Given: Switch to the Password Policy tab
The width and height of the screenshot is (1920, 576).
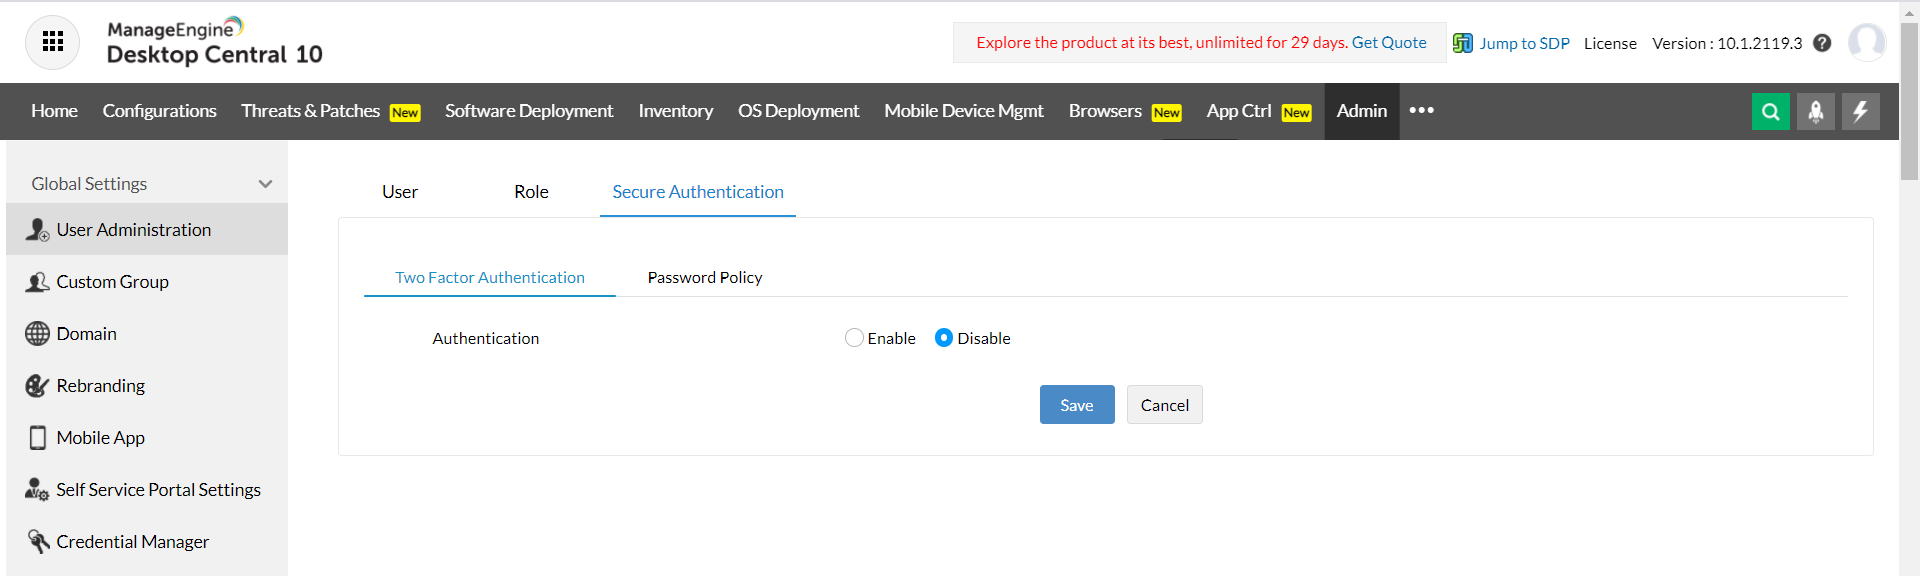Looking at the screenshot, I should 705,278.
